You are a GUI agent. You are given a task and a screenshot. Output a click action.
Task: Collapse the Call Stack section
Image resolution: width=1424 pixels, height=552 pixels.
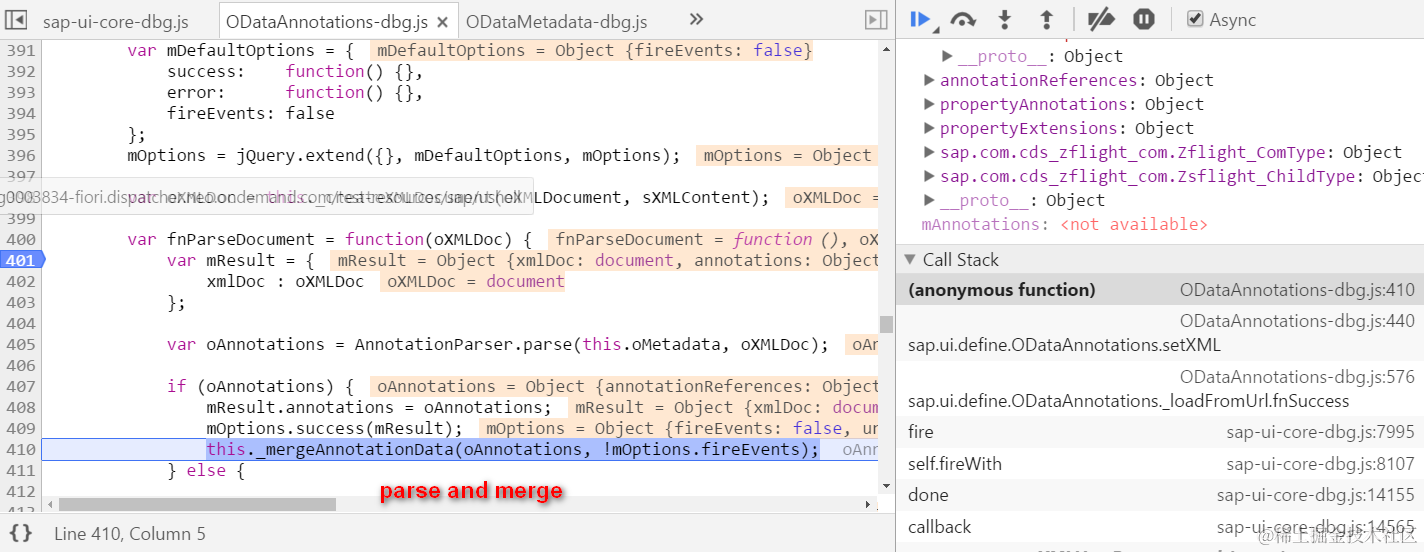(910, 259)
